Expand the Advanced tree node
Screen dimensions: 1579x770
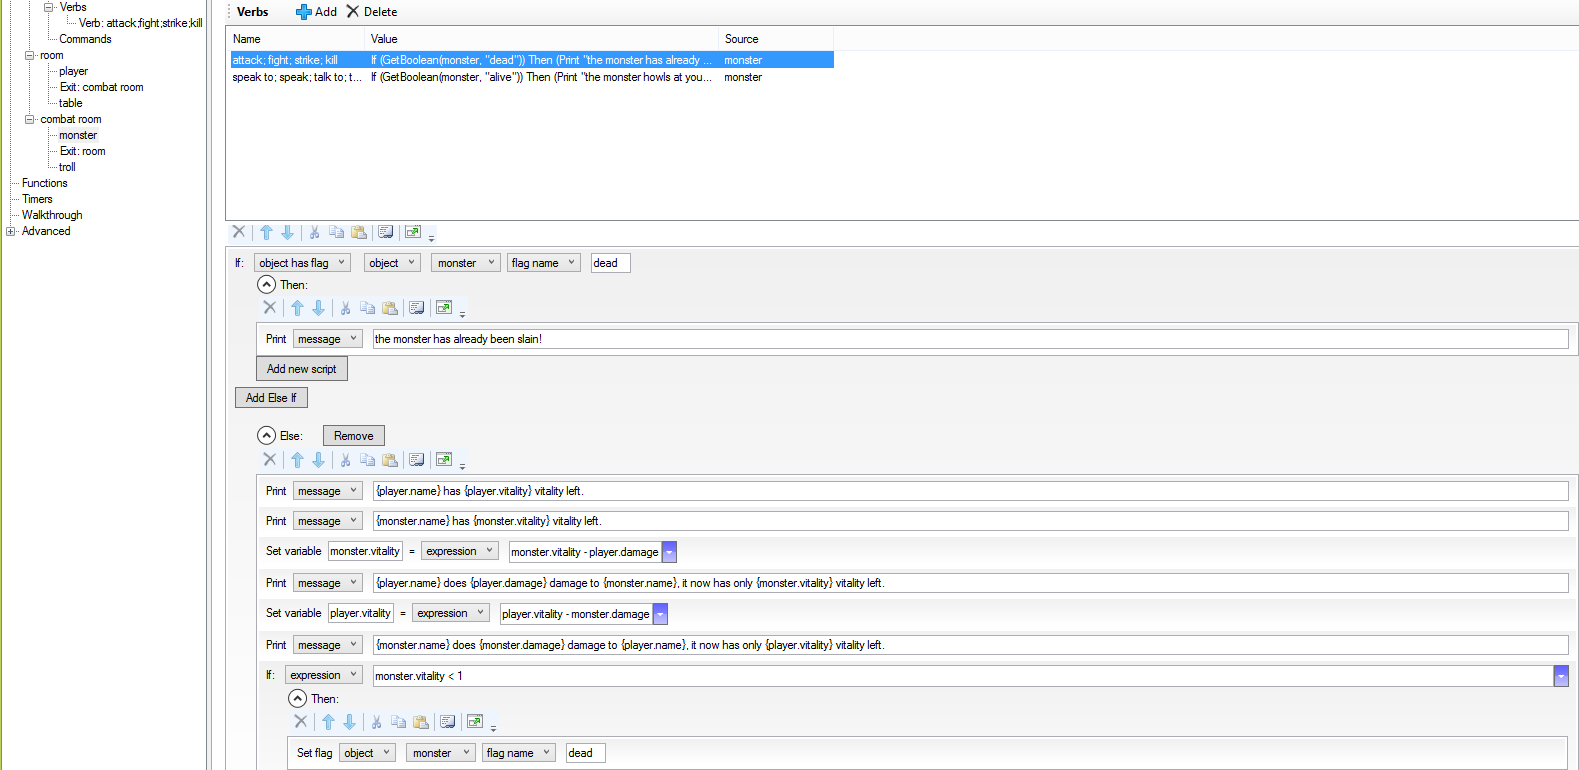coord(11,231)
